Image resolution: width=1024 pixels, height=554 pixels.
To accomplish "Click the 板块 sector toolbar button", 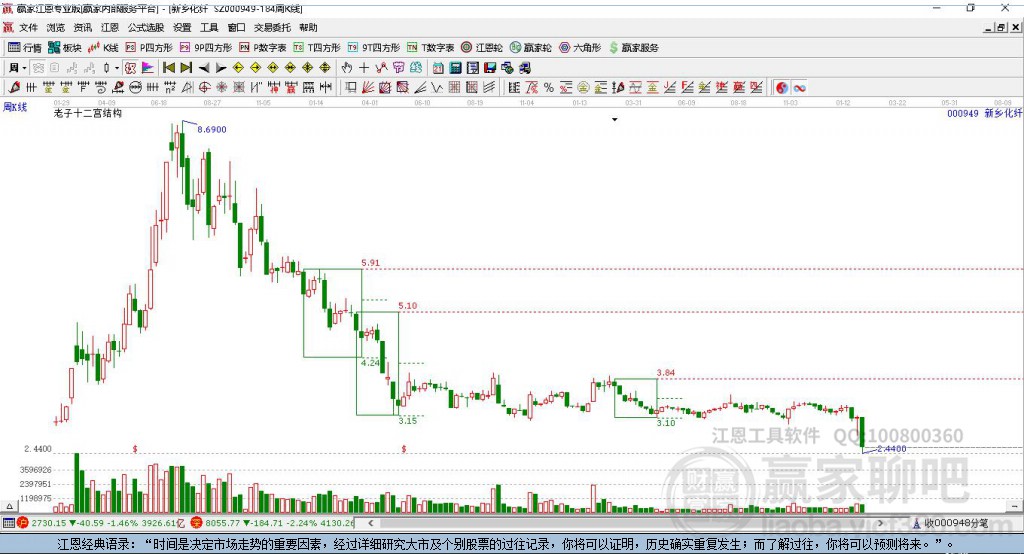I will pyautogui.click(x=65, y=48).
